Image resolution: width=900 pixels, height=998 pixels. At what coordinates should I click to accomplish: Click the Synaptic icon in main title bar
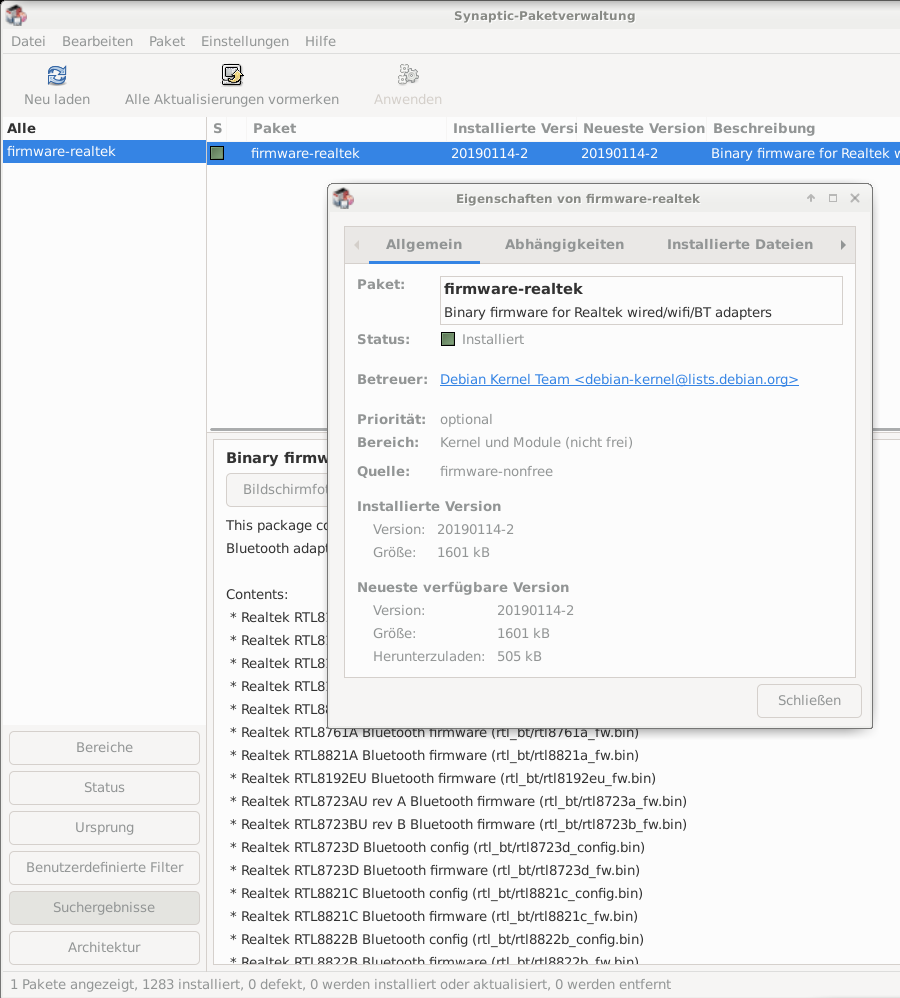(16, 15)
